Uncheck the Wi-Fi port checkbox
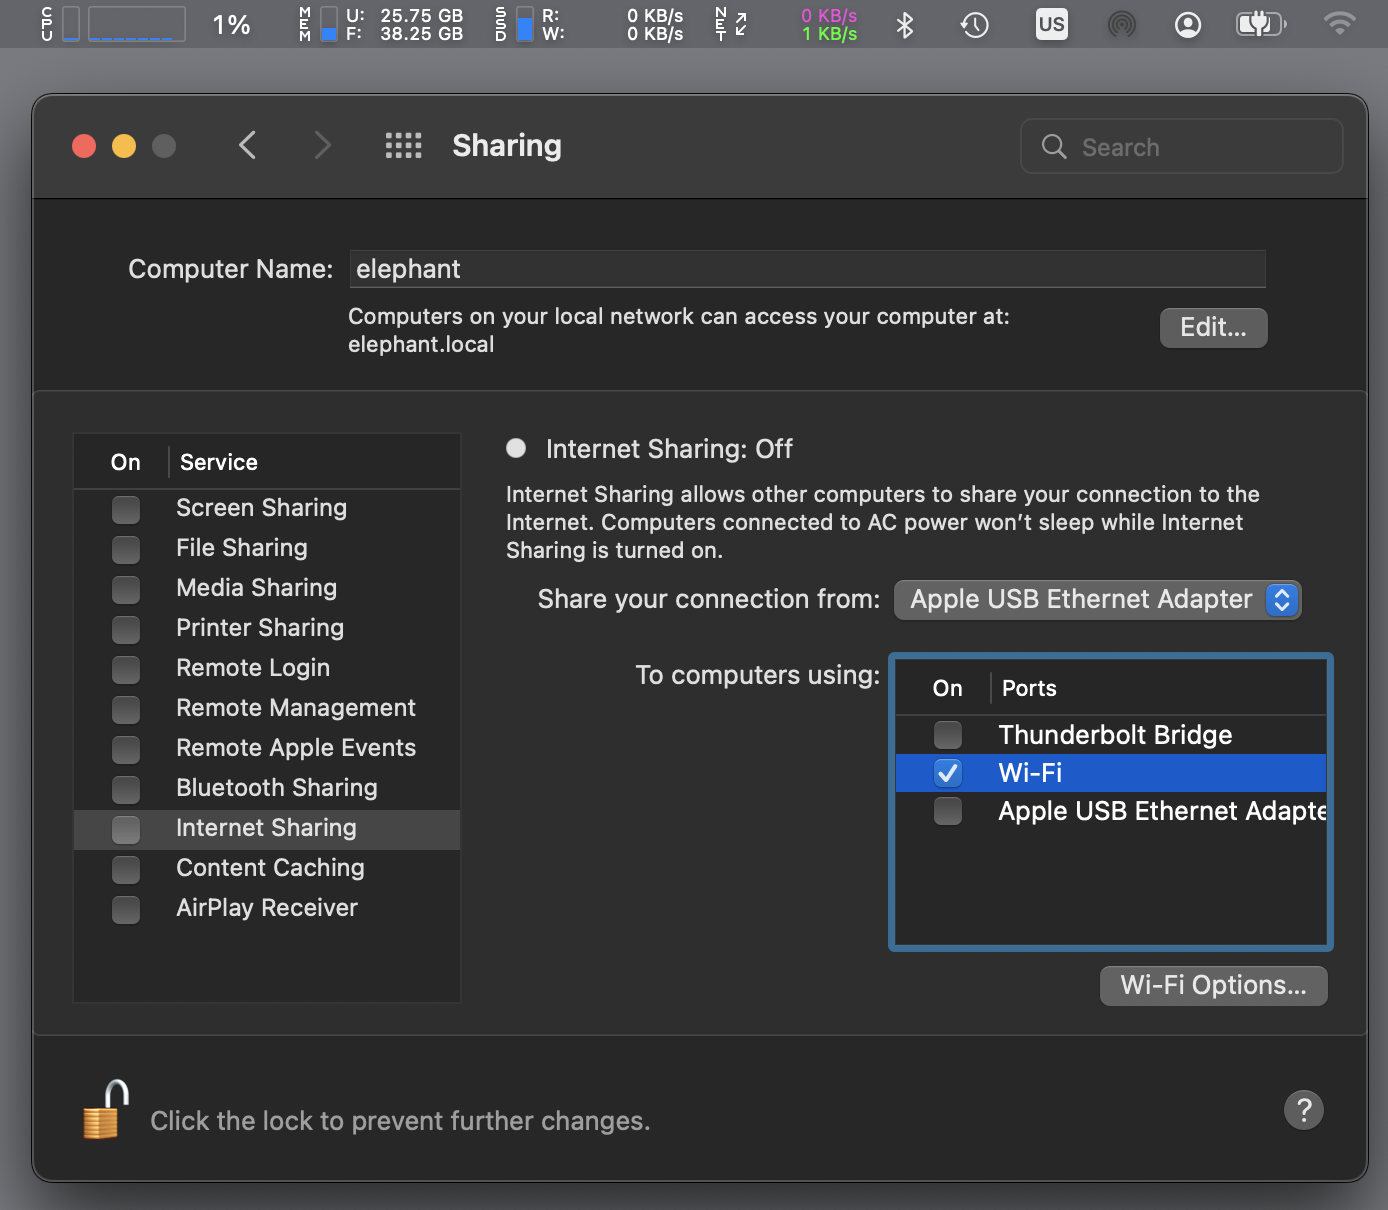This screenshot has height=1210, width=1388. pos(948,773)
